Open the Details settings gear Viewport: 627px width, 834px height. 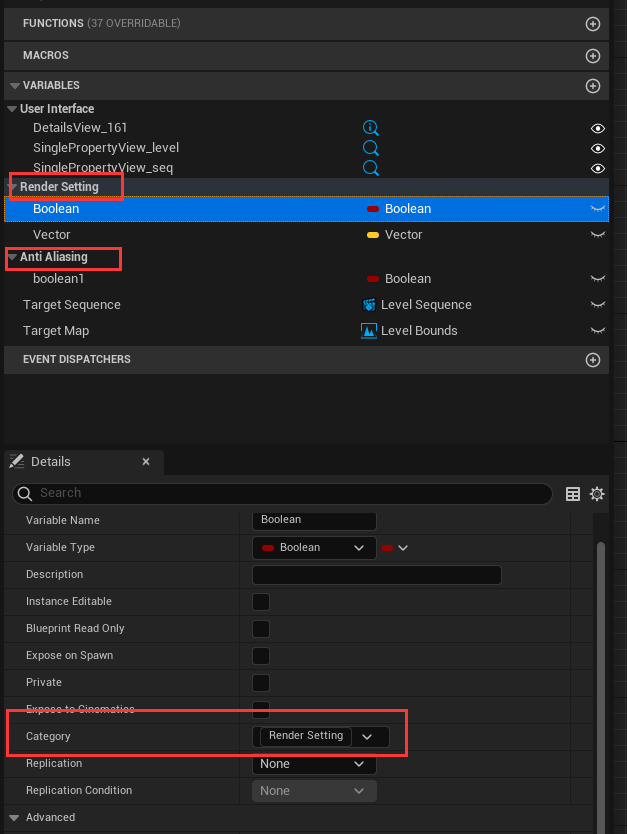597,493
